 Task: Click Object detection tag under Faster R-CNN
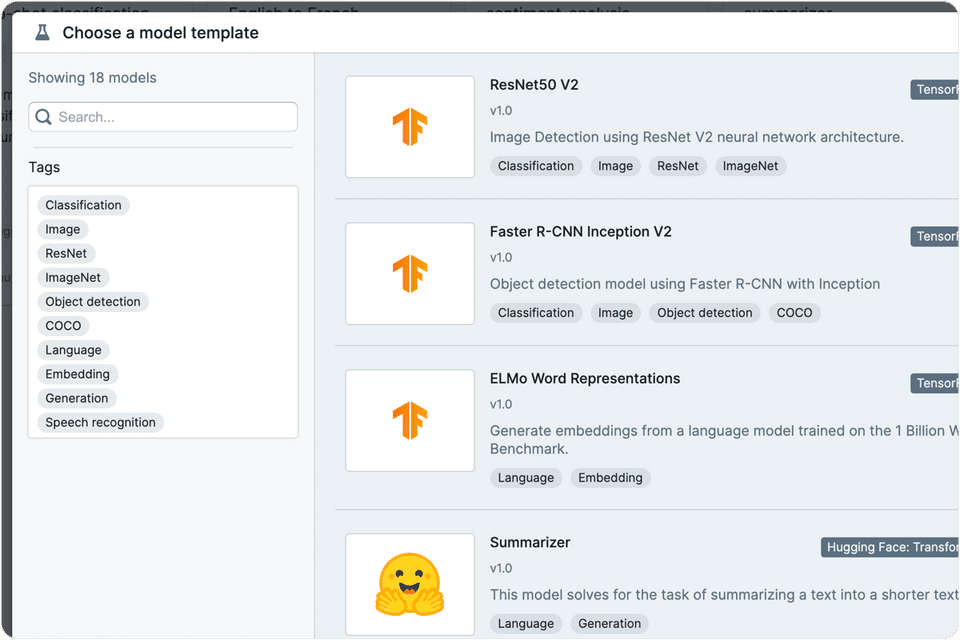click(705, 313)
